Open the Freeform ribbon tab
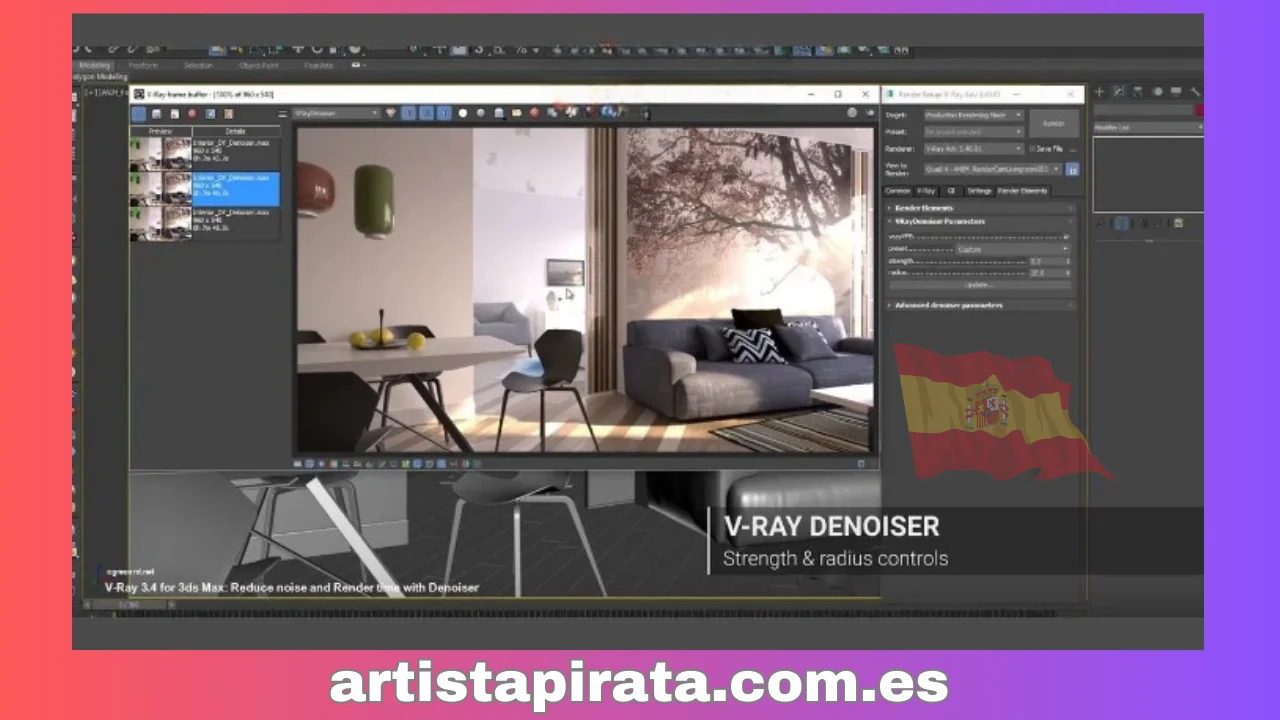This screenshot has height=720, width=1280. [143, 65]
